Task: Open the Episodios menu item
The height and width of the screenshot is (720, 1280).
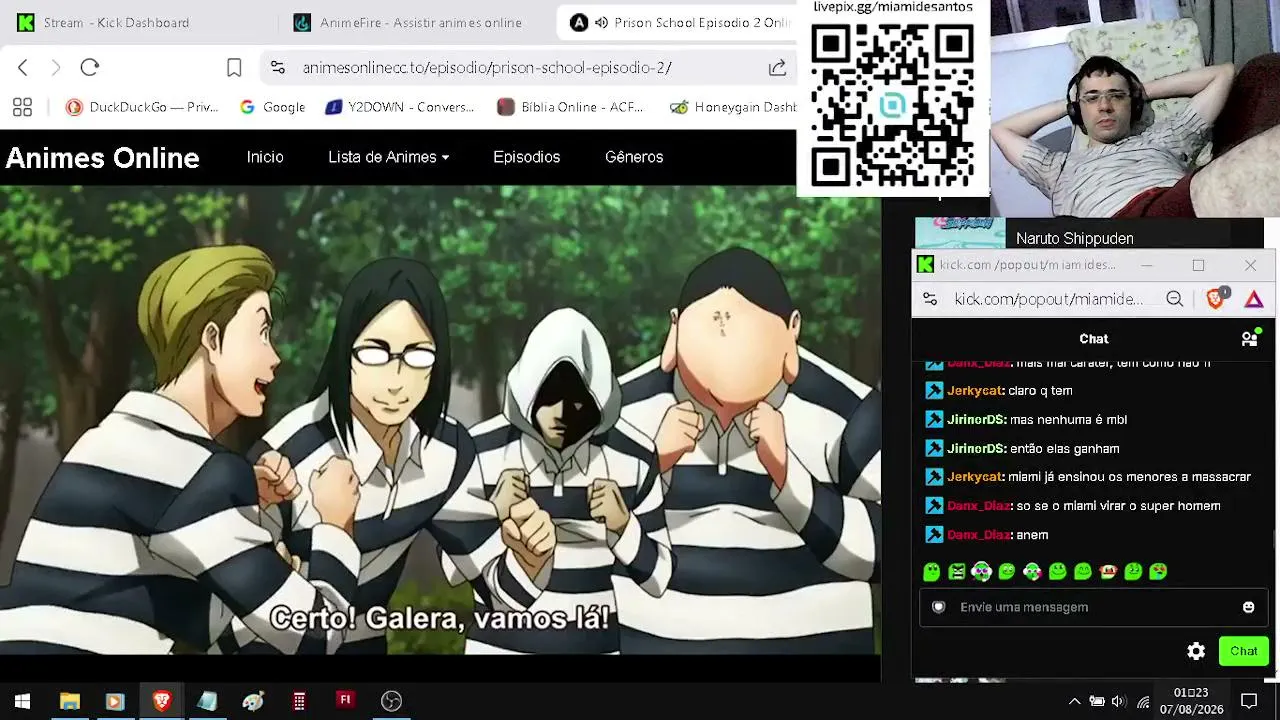Action: click(526, 157)
